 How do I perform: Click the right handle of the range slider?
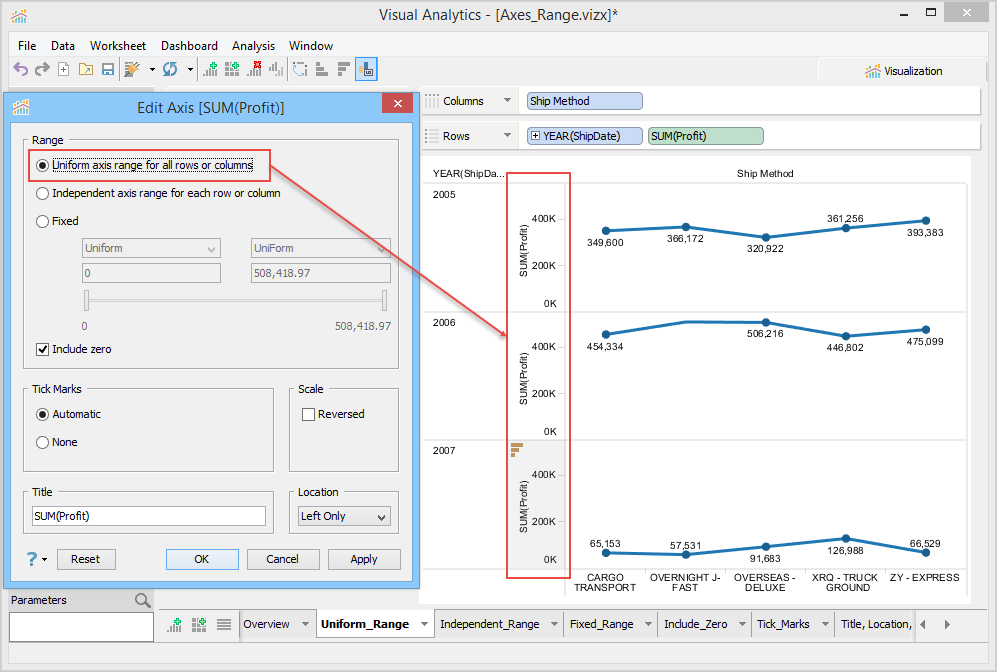[385, 300]
